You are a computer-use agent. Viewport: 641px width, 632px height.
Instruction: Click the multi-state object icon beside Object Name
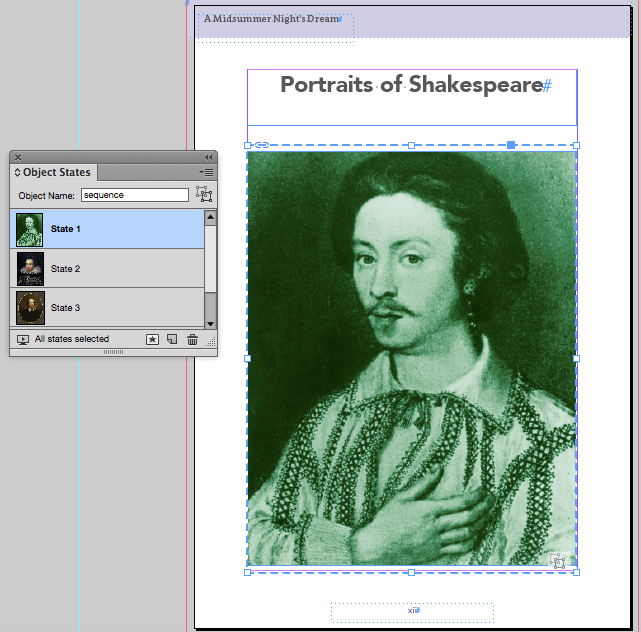coord(204,194)
